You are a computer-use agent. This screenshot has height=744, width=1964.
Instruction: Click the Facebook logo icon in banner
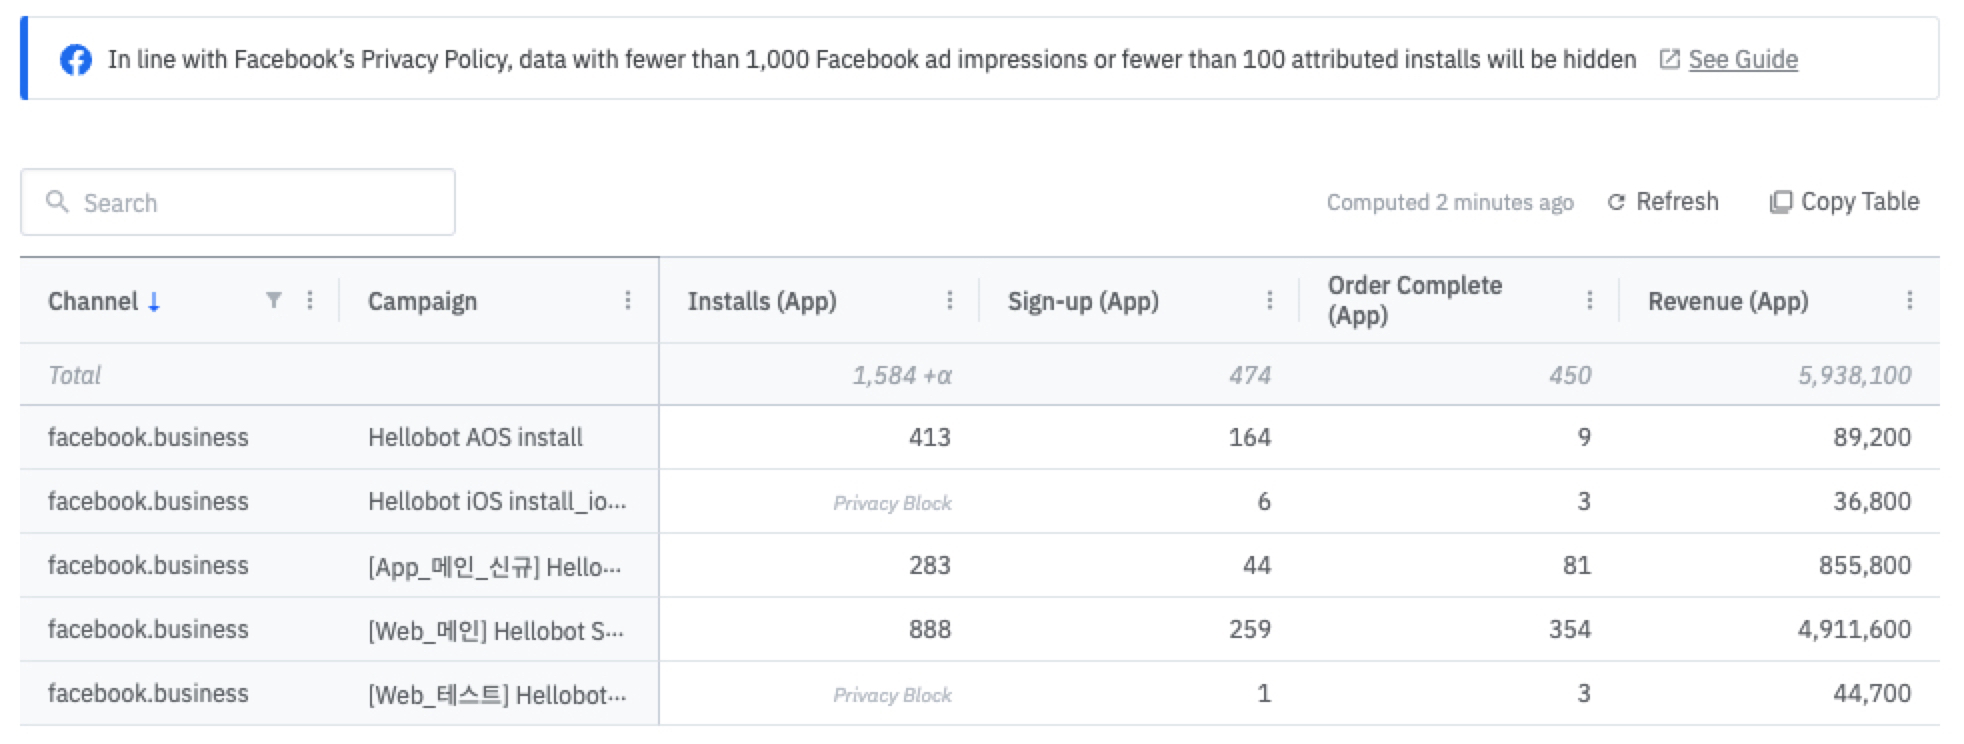click(76, 60)
